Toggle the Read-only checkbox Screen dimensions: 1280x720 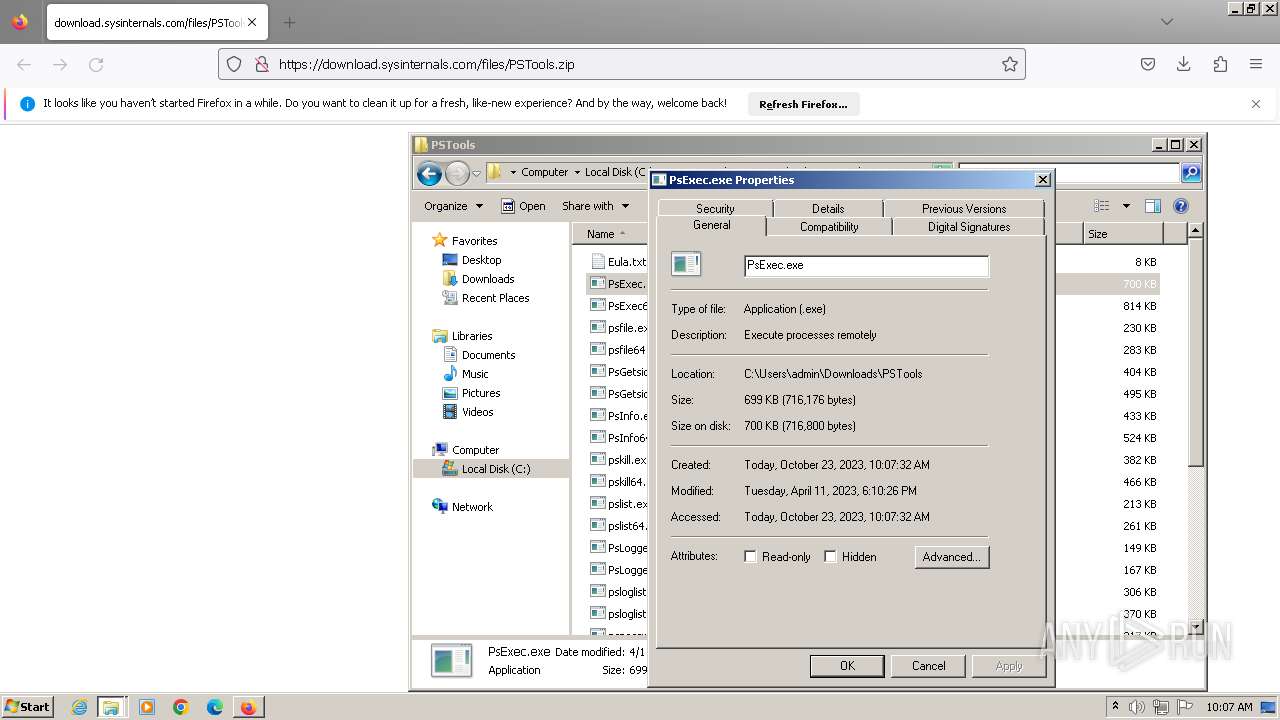[x=750, y=557]
